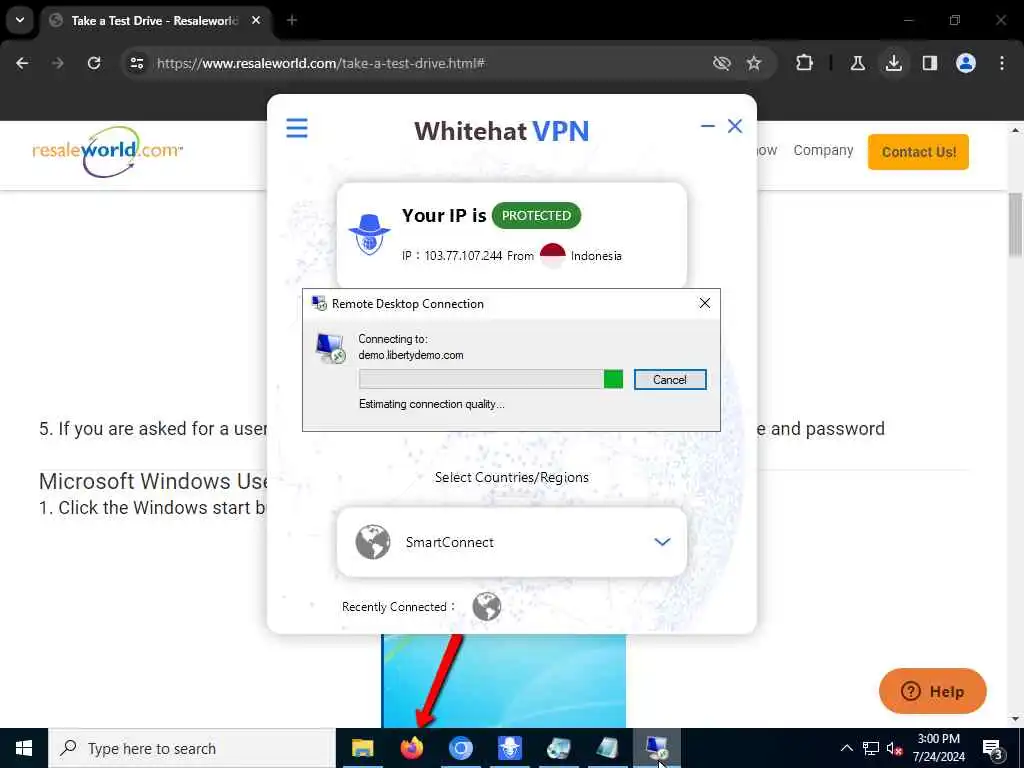Click the green PROTECTED status badge
The image size is (1024, 768).
[536, 216]
